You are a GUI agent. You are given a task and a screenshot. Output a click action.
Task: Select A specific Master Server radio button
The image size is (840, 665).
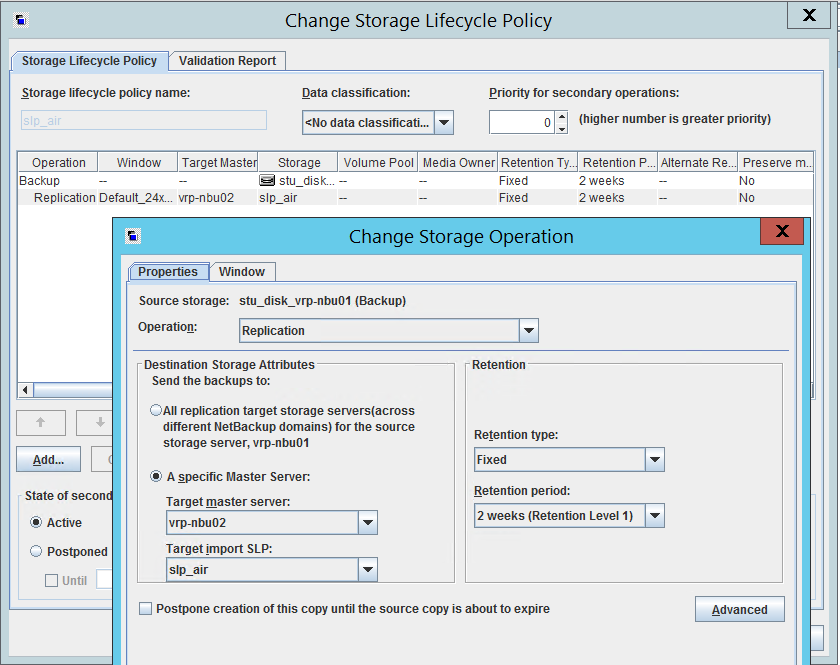156,476
